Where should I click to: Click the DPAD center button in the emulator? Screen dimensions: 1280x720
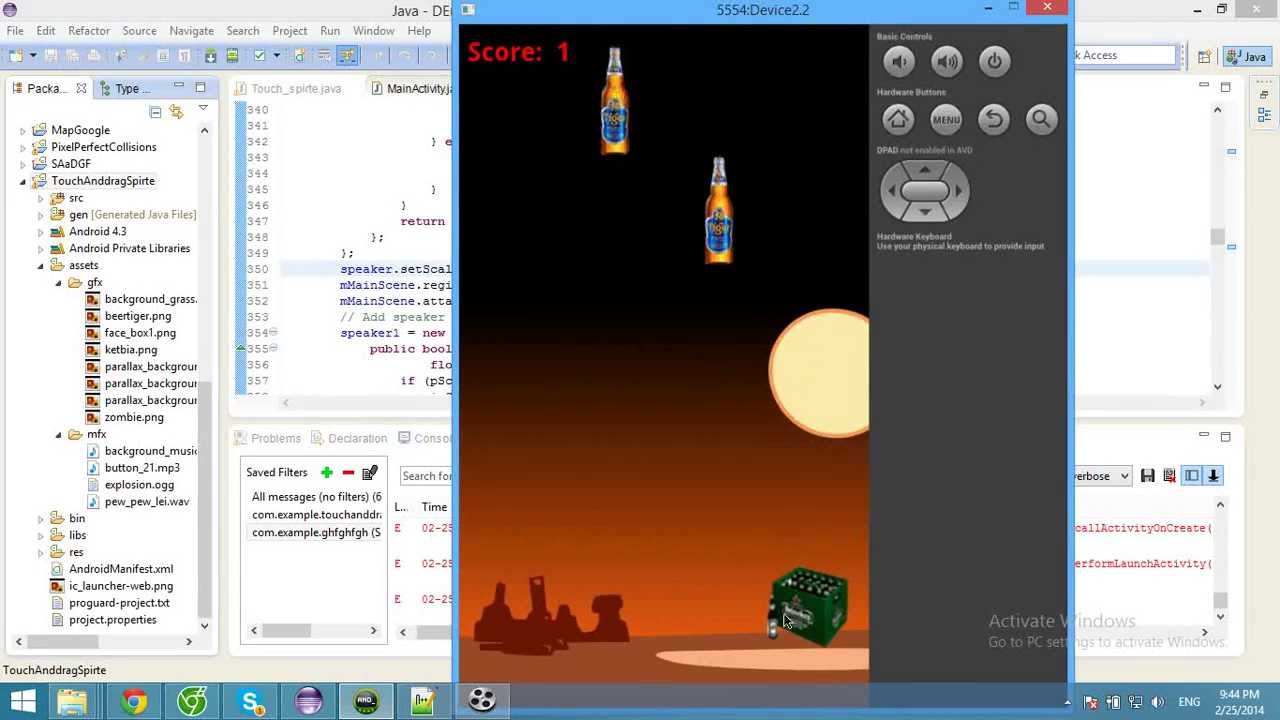point(924,190)
